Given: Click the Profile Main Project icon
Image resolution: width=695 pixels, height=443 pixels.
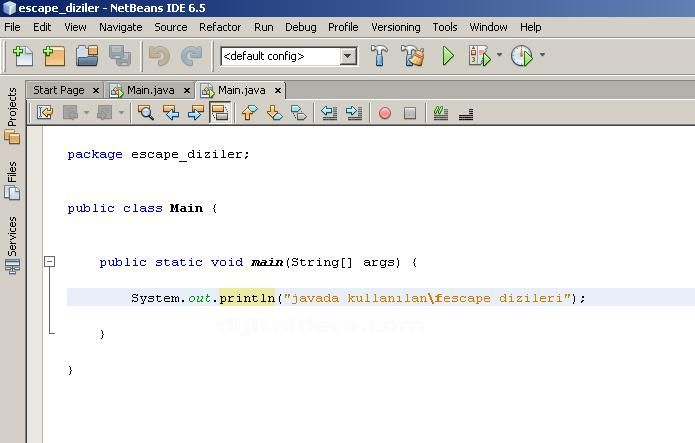Looking at the screenshot, I should tap(521, 56).
